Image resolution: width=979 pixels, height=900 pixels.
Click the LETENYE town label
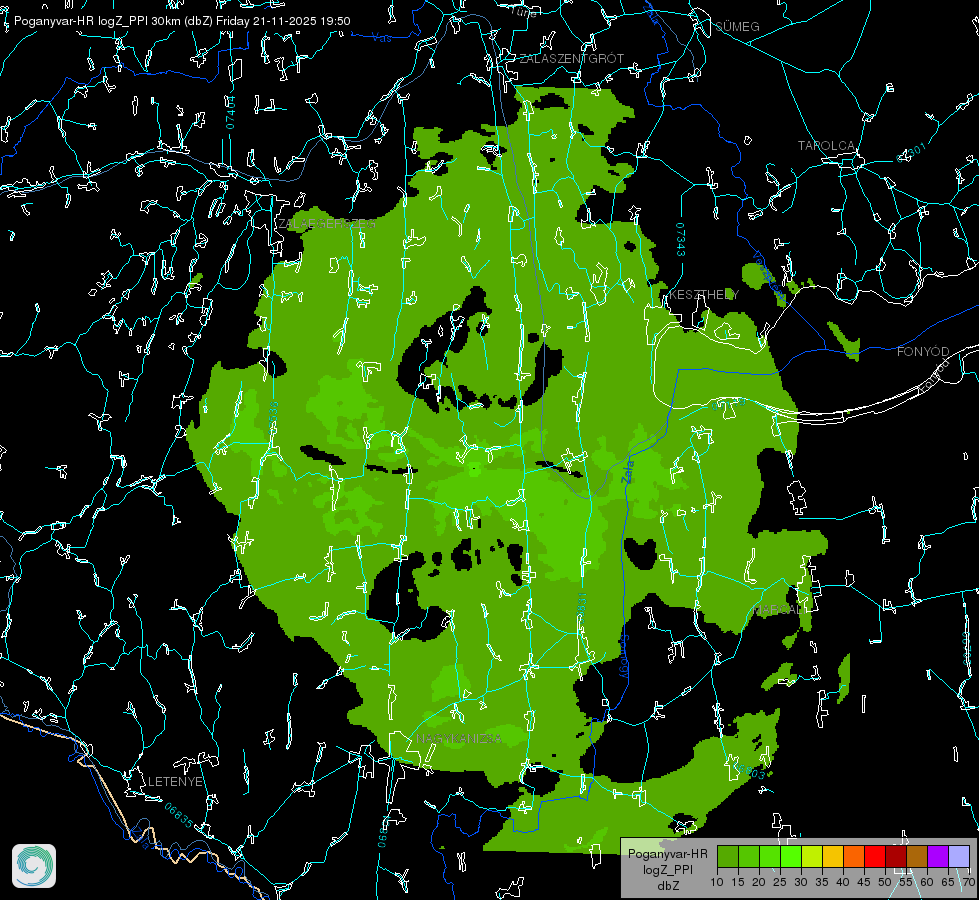pyautogui.click(x=175, y=782)
